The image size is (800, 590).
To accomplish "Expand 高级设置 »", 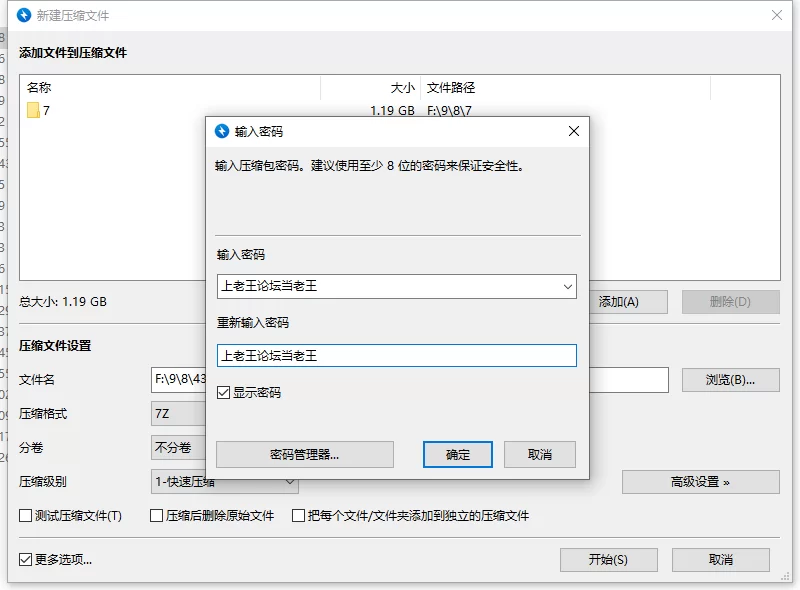I will (x=701, y=482).
